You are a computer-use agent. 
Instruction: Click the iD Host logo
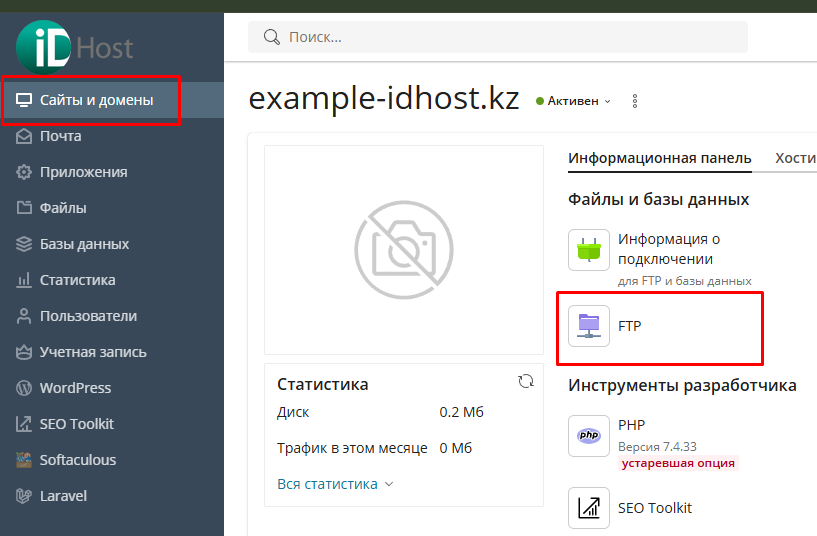tap(74, 47)
